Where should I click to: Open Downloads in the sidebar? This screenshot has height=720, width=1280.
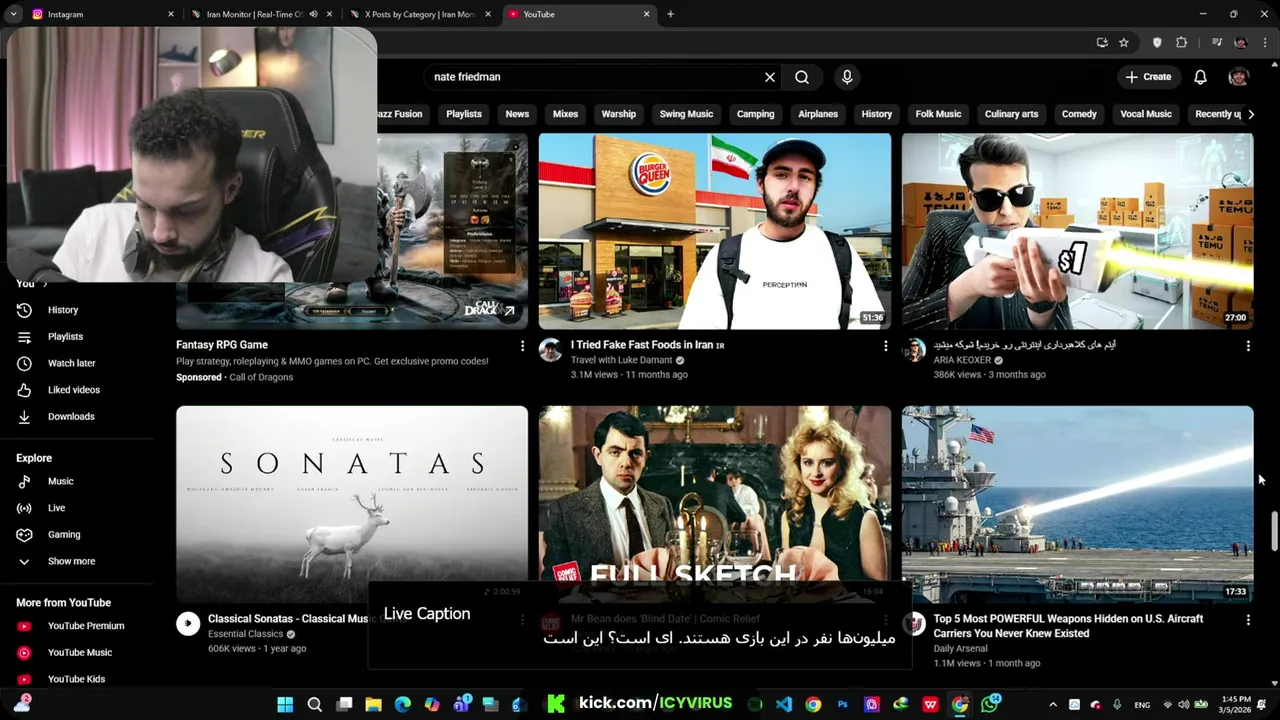[71, 416]
